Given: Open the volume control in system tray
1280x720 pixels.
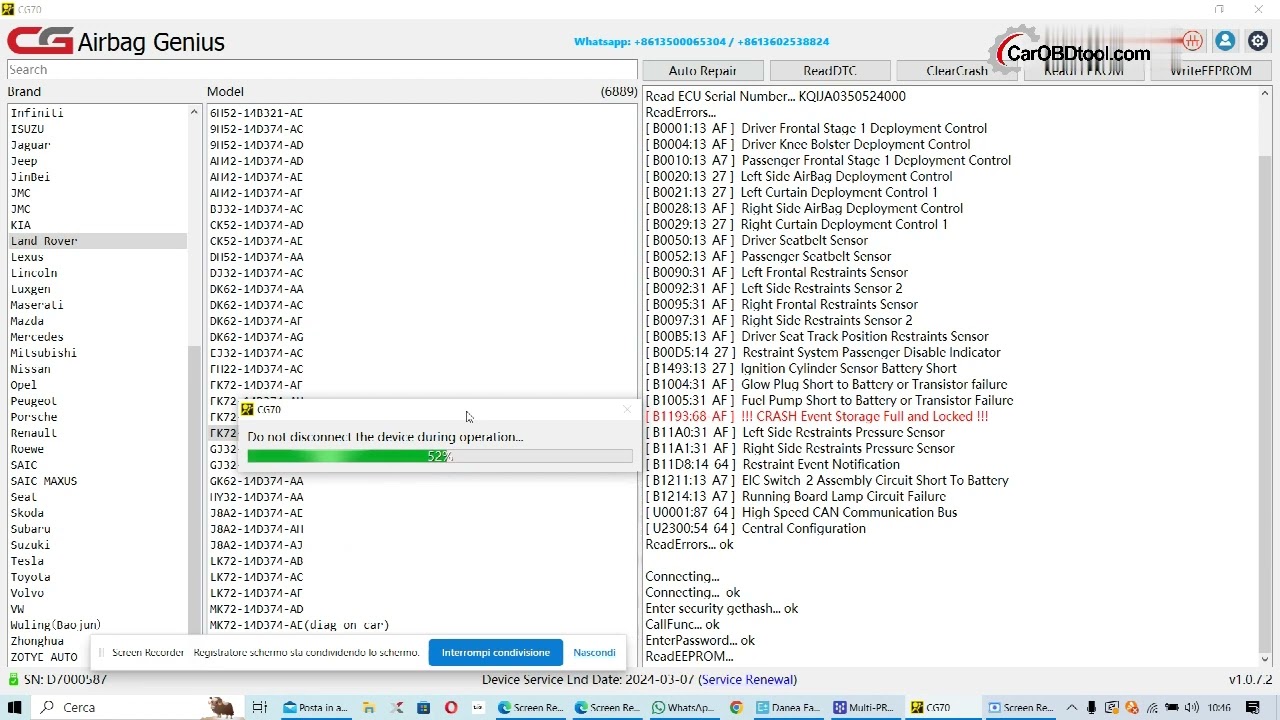Looking at the screenshot, I should (x=1191, y=707).
